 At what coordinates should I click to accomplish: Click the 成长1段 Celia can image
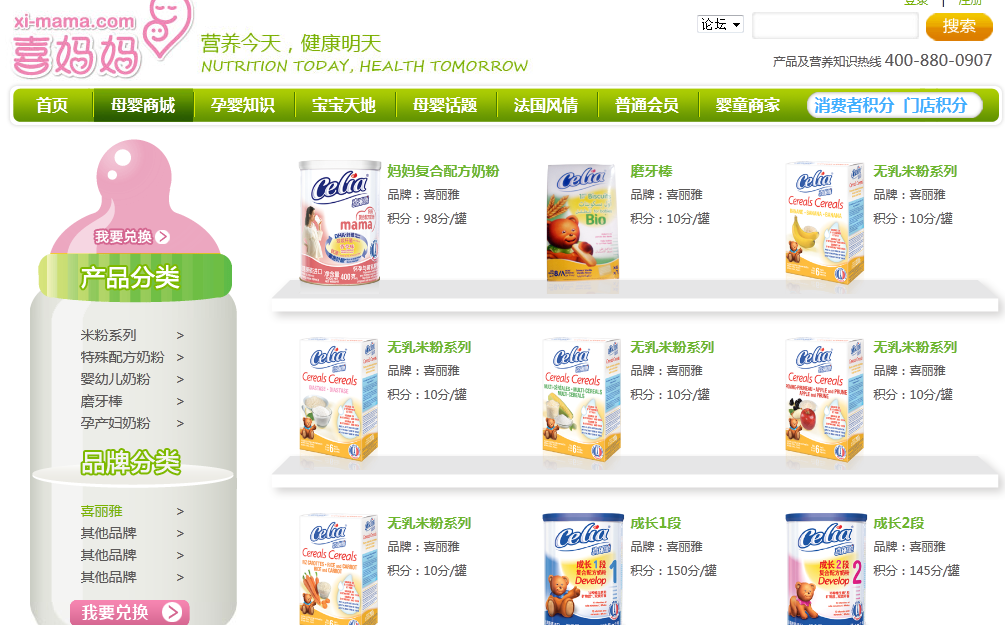coord(583,569)
